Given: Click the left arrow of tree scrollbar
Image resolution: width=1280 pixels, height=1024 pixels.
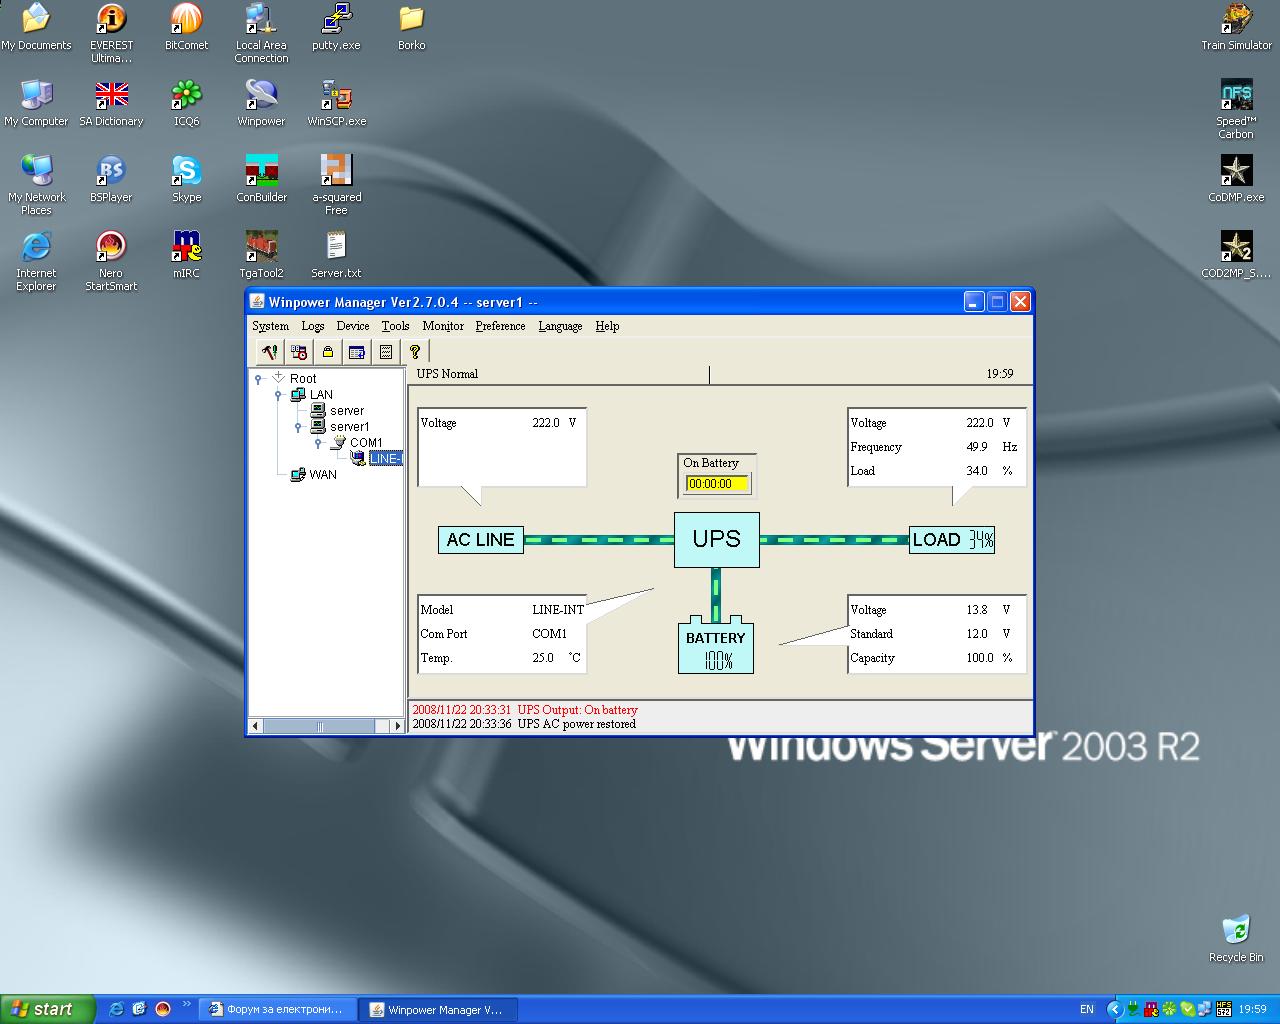Looking at the screenshot, I should coord(256,726).
